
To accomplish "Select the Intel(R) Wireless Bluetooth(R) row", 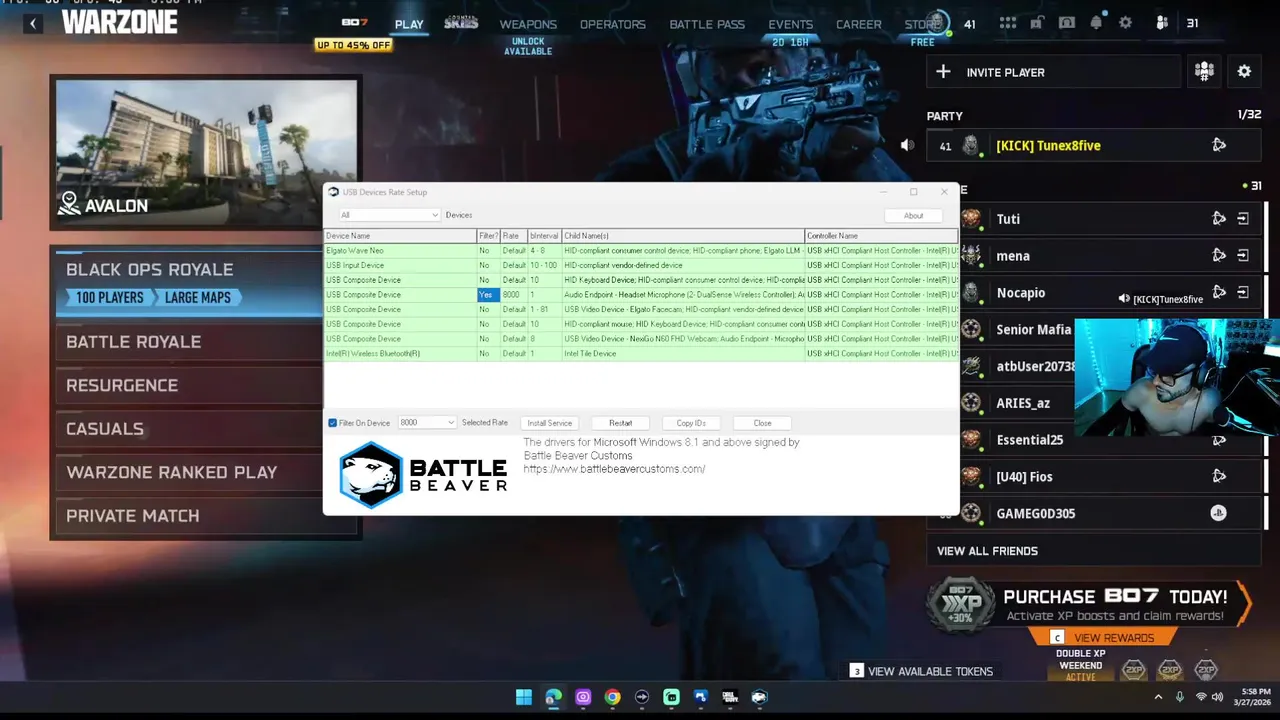I will tap(641, 353).
